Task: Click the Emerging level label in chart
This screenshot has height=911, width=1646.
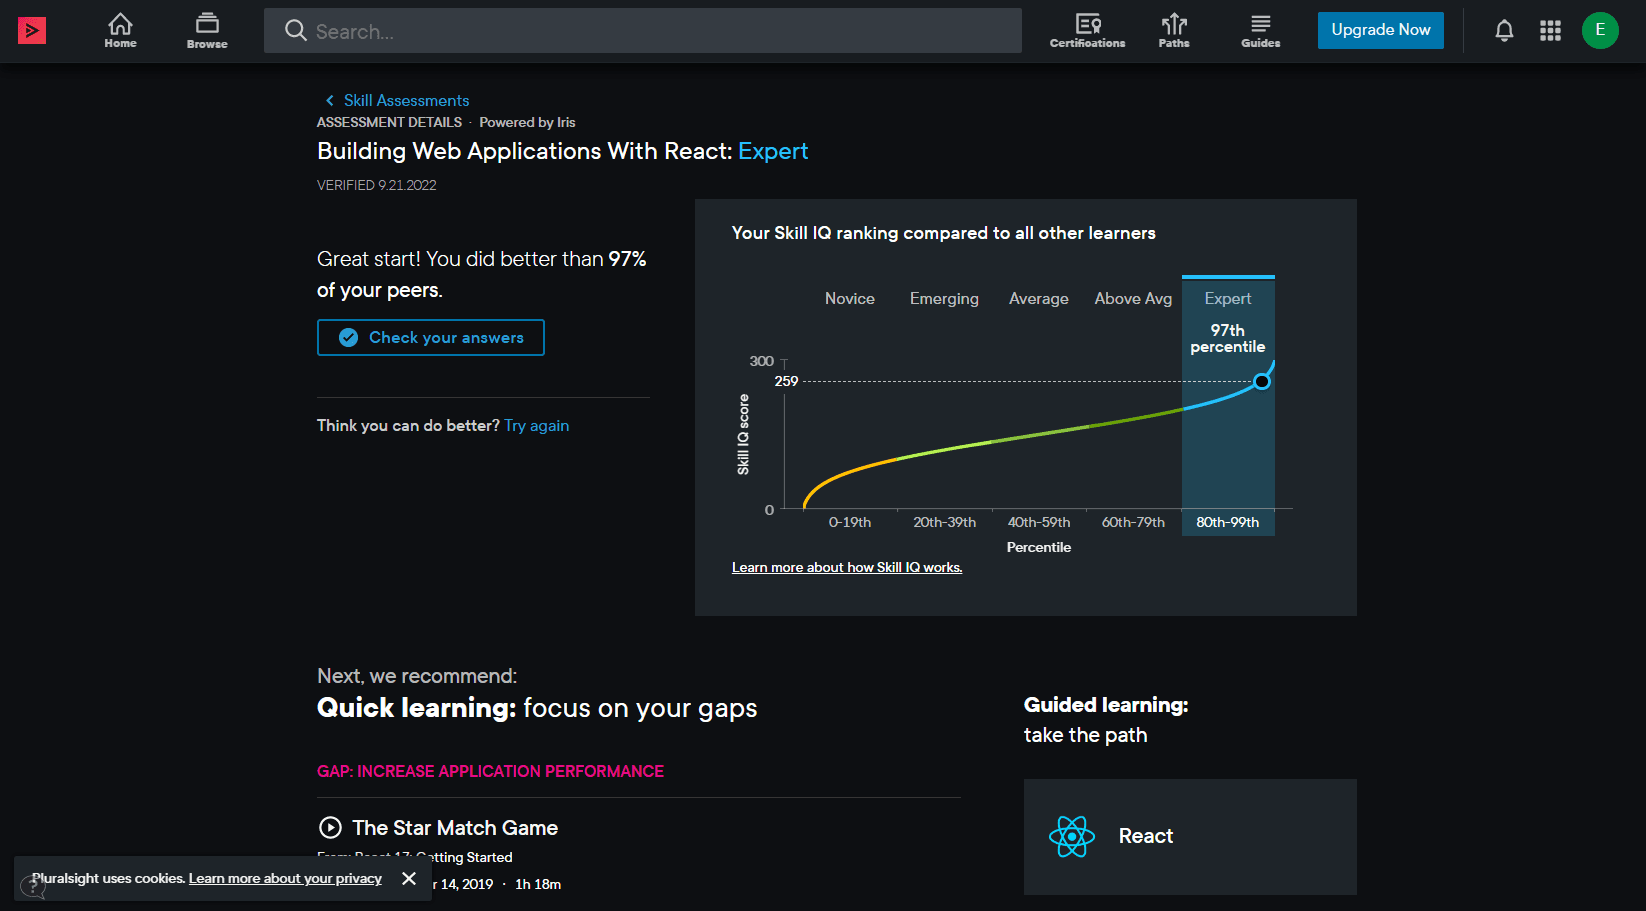Action: [x=944, y=299]
